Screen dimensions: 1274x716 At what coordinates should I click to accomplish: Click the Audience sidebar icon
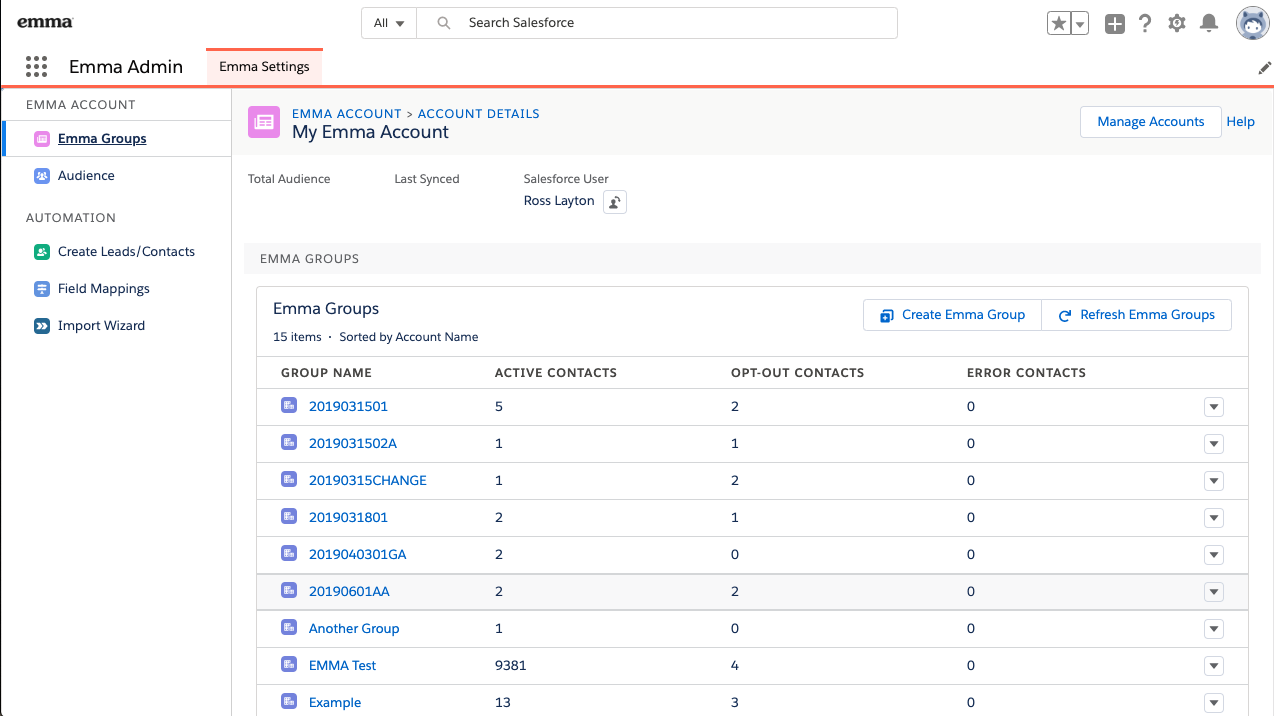[42, 176]
